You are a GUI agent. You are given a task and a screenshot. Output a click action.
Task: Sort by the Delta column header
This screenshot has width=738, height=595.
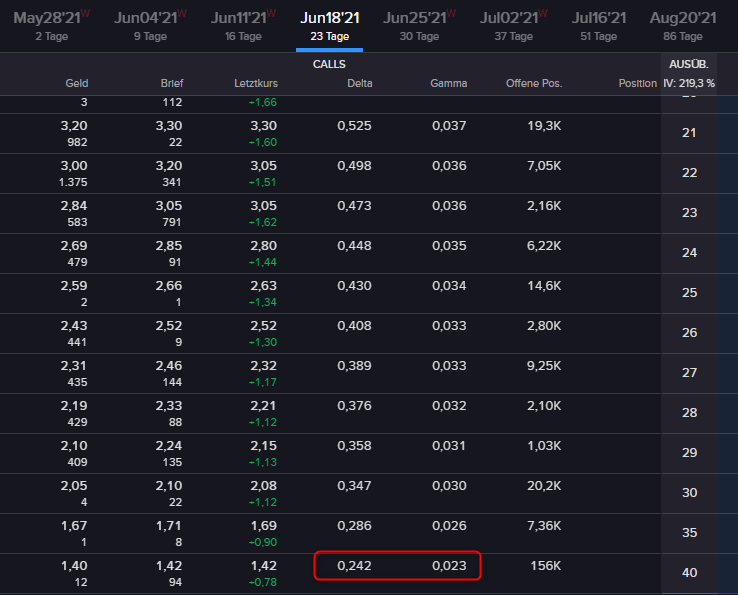tap(360, 83)
